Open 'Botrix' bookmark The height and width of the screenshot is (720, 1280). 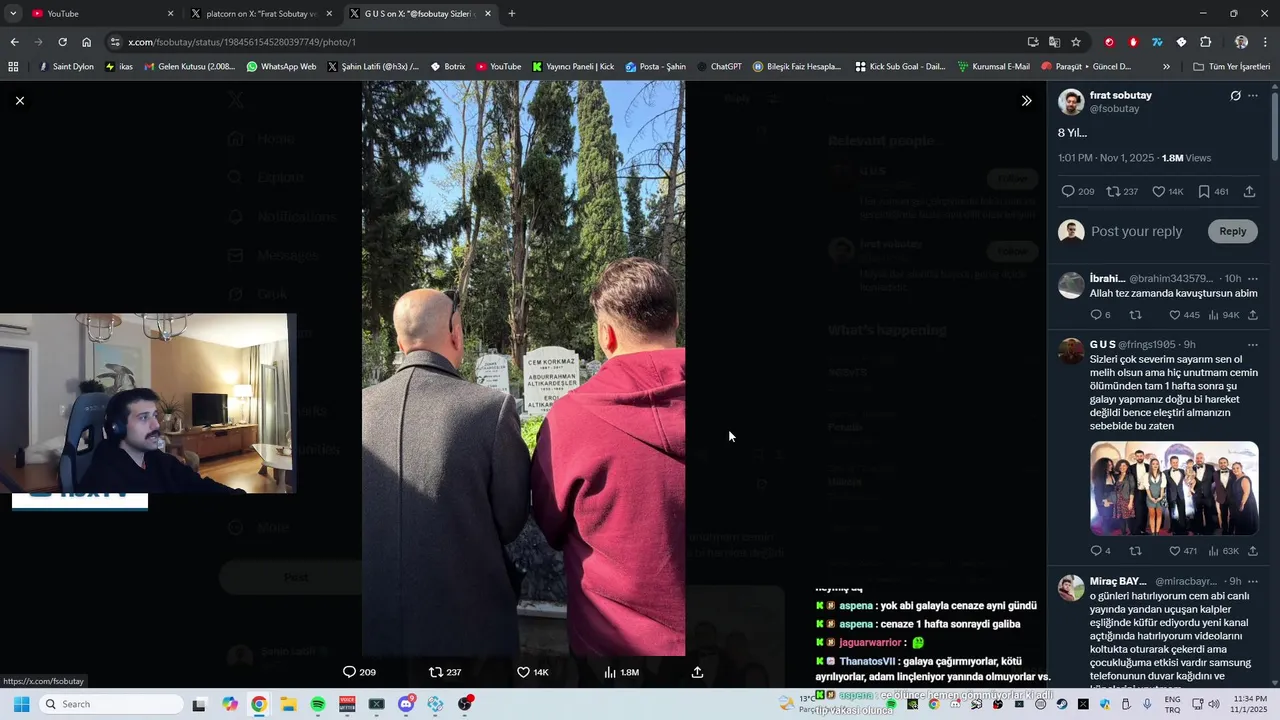pos(448,67)
